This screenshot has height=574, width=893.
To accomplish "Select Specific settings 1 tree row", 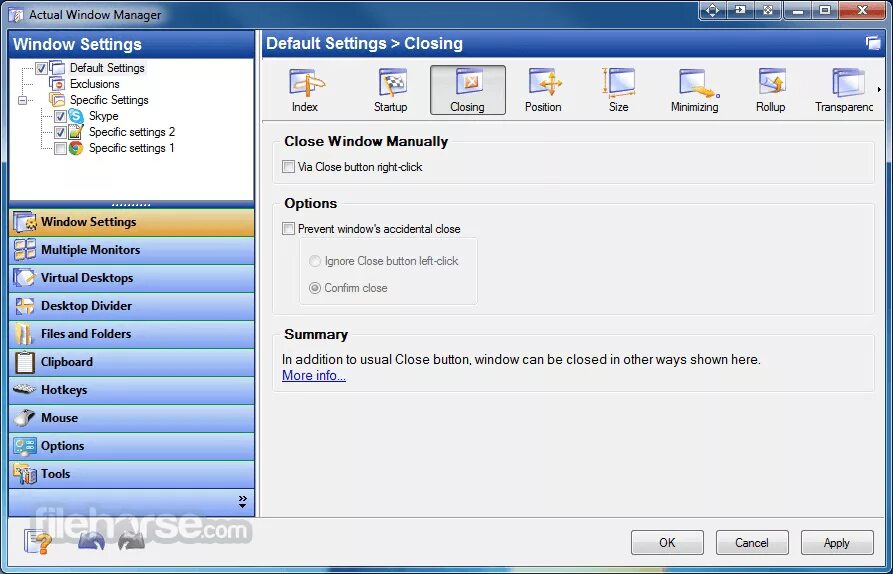I will click(131, 148).
